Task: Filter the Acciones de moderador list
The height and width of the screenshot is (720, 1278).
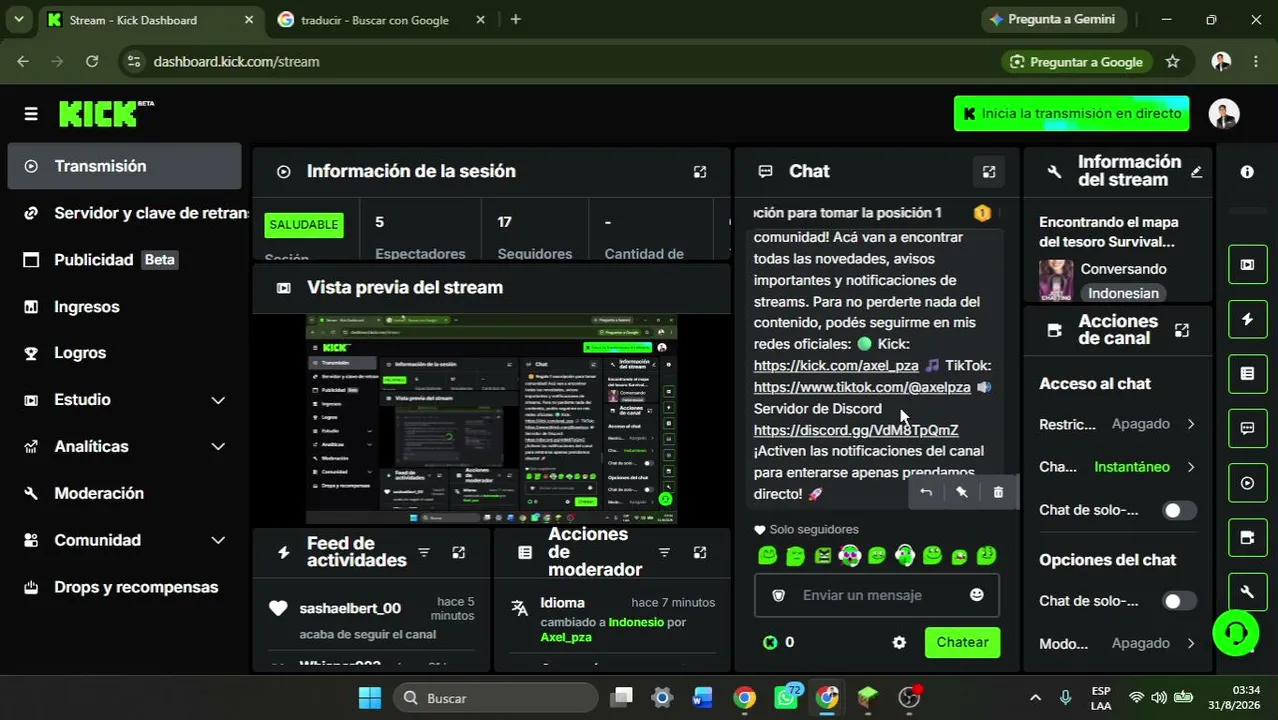Action: point(664,552)
